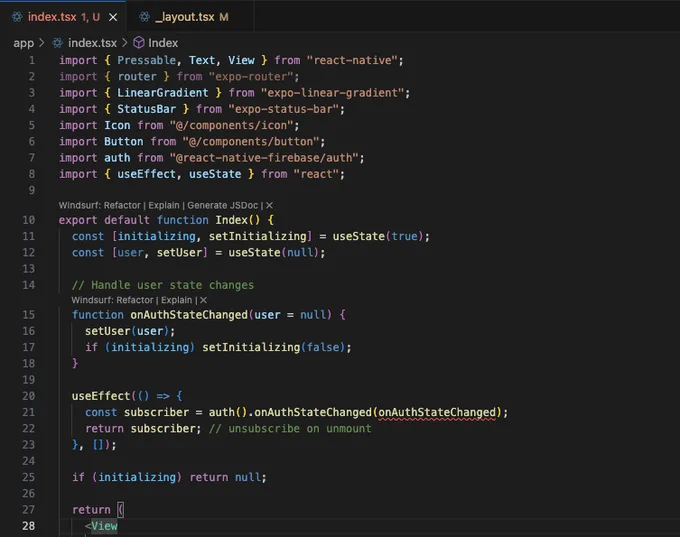Click line number 10 in gutter

(29, 220)
